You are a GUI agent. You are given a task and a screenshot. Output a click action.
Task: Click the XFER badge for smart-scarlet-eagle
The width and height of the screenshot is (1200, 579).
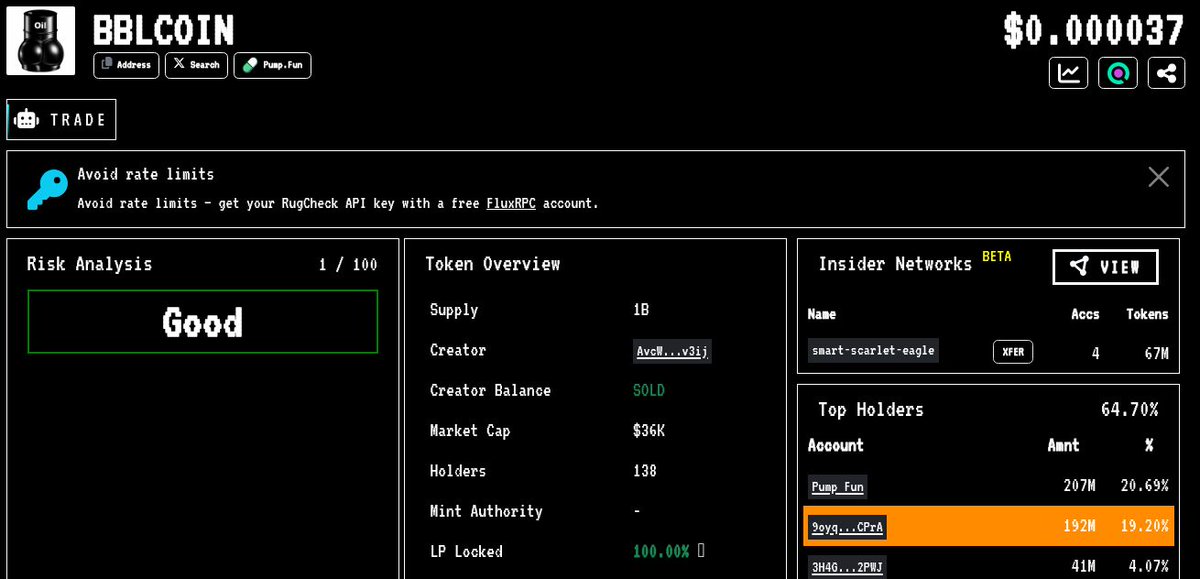click(x=1013, y=352)
